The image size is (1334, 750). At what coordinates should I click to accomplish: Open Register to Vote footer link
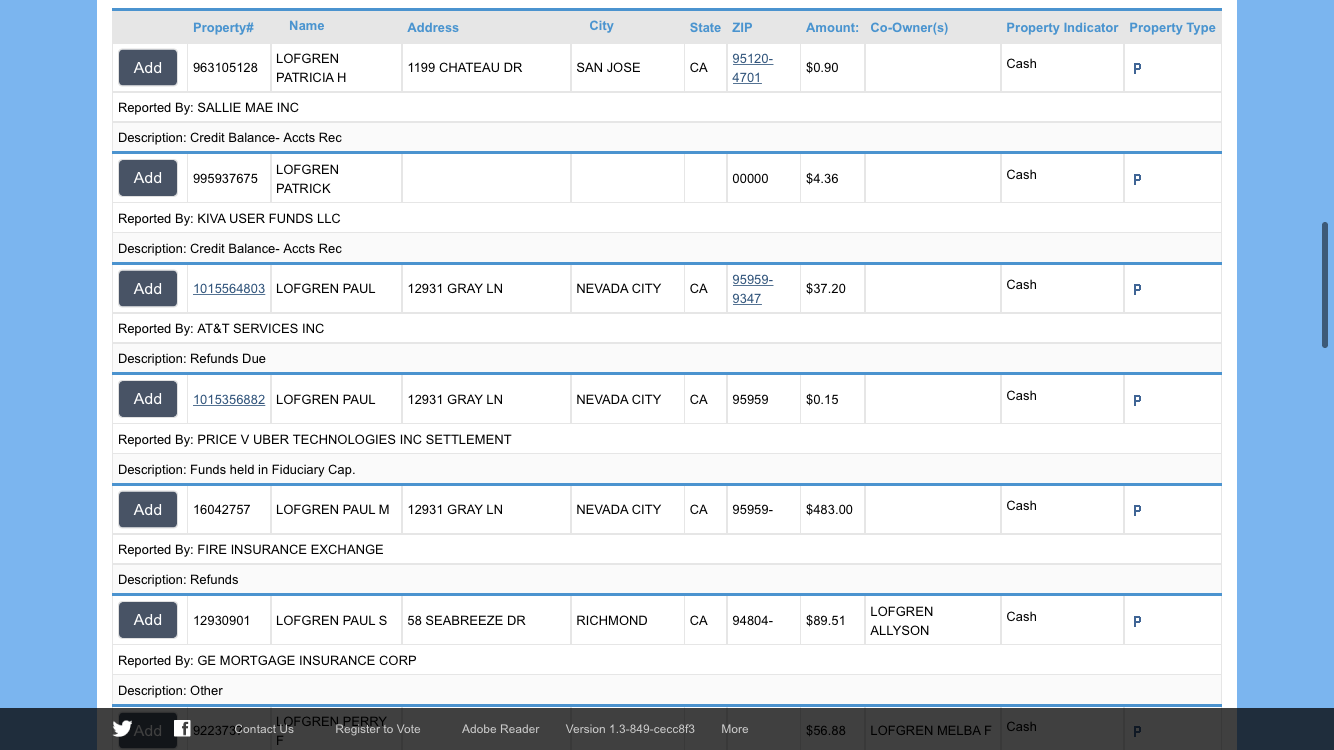tap(378, 729)
